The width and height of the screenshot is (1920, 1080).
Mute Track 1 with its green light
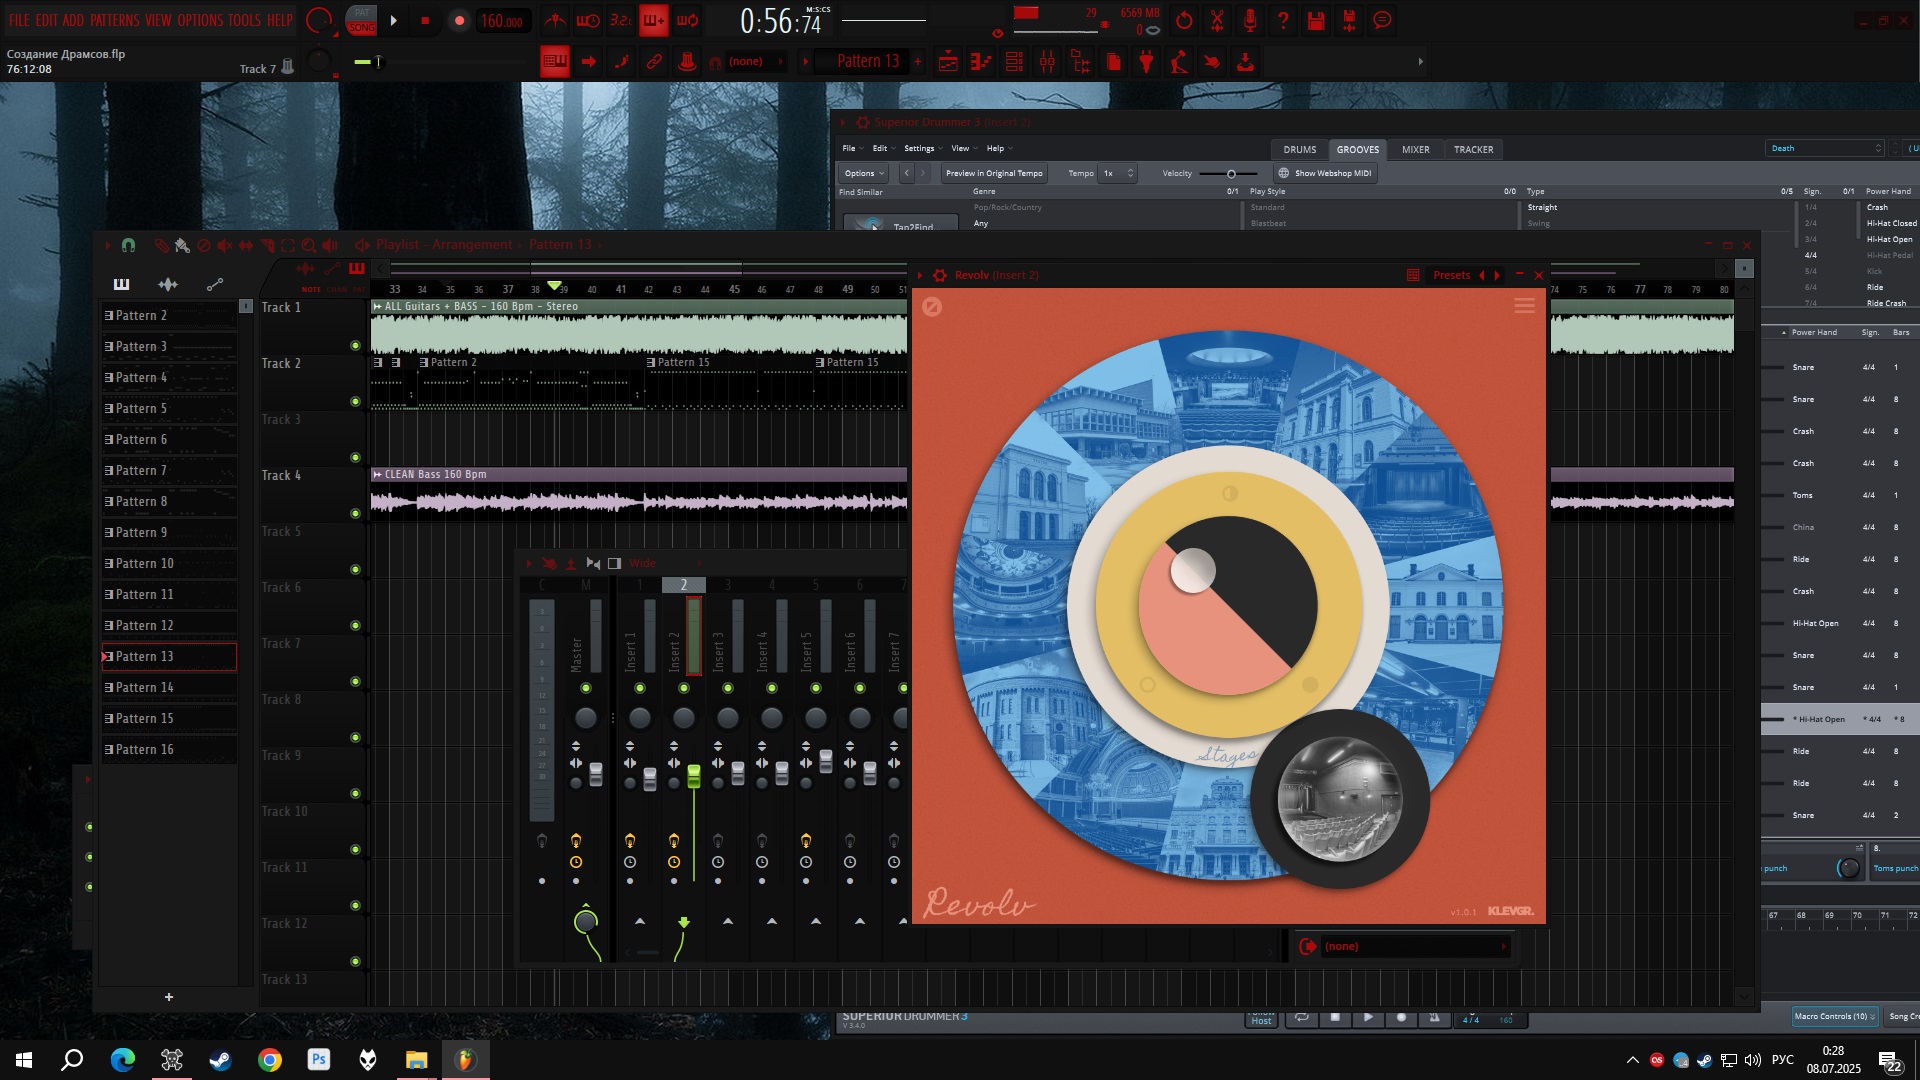coord(355,345)
